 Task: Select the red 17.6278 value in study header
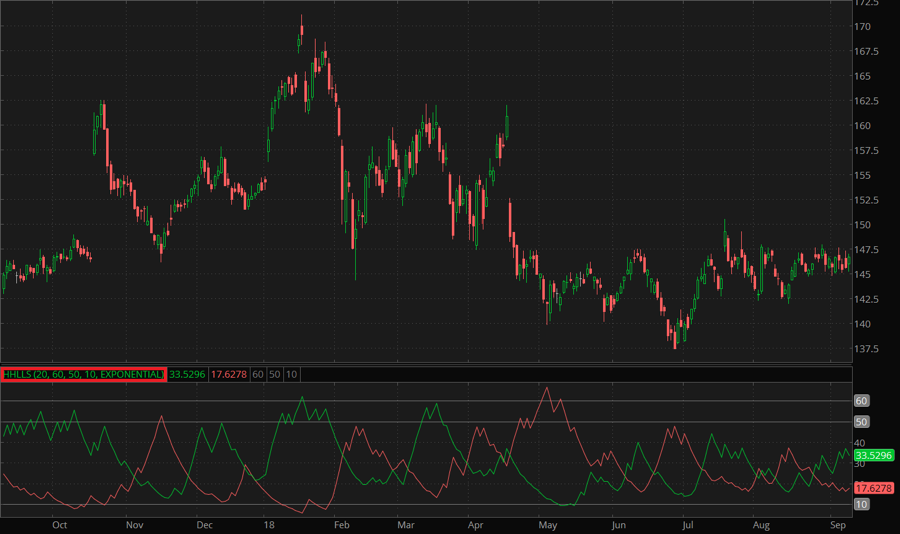[228, 374]
